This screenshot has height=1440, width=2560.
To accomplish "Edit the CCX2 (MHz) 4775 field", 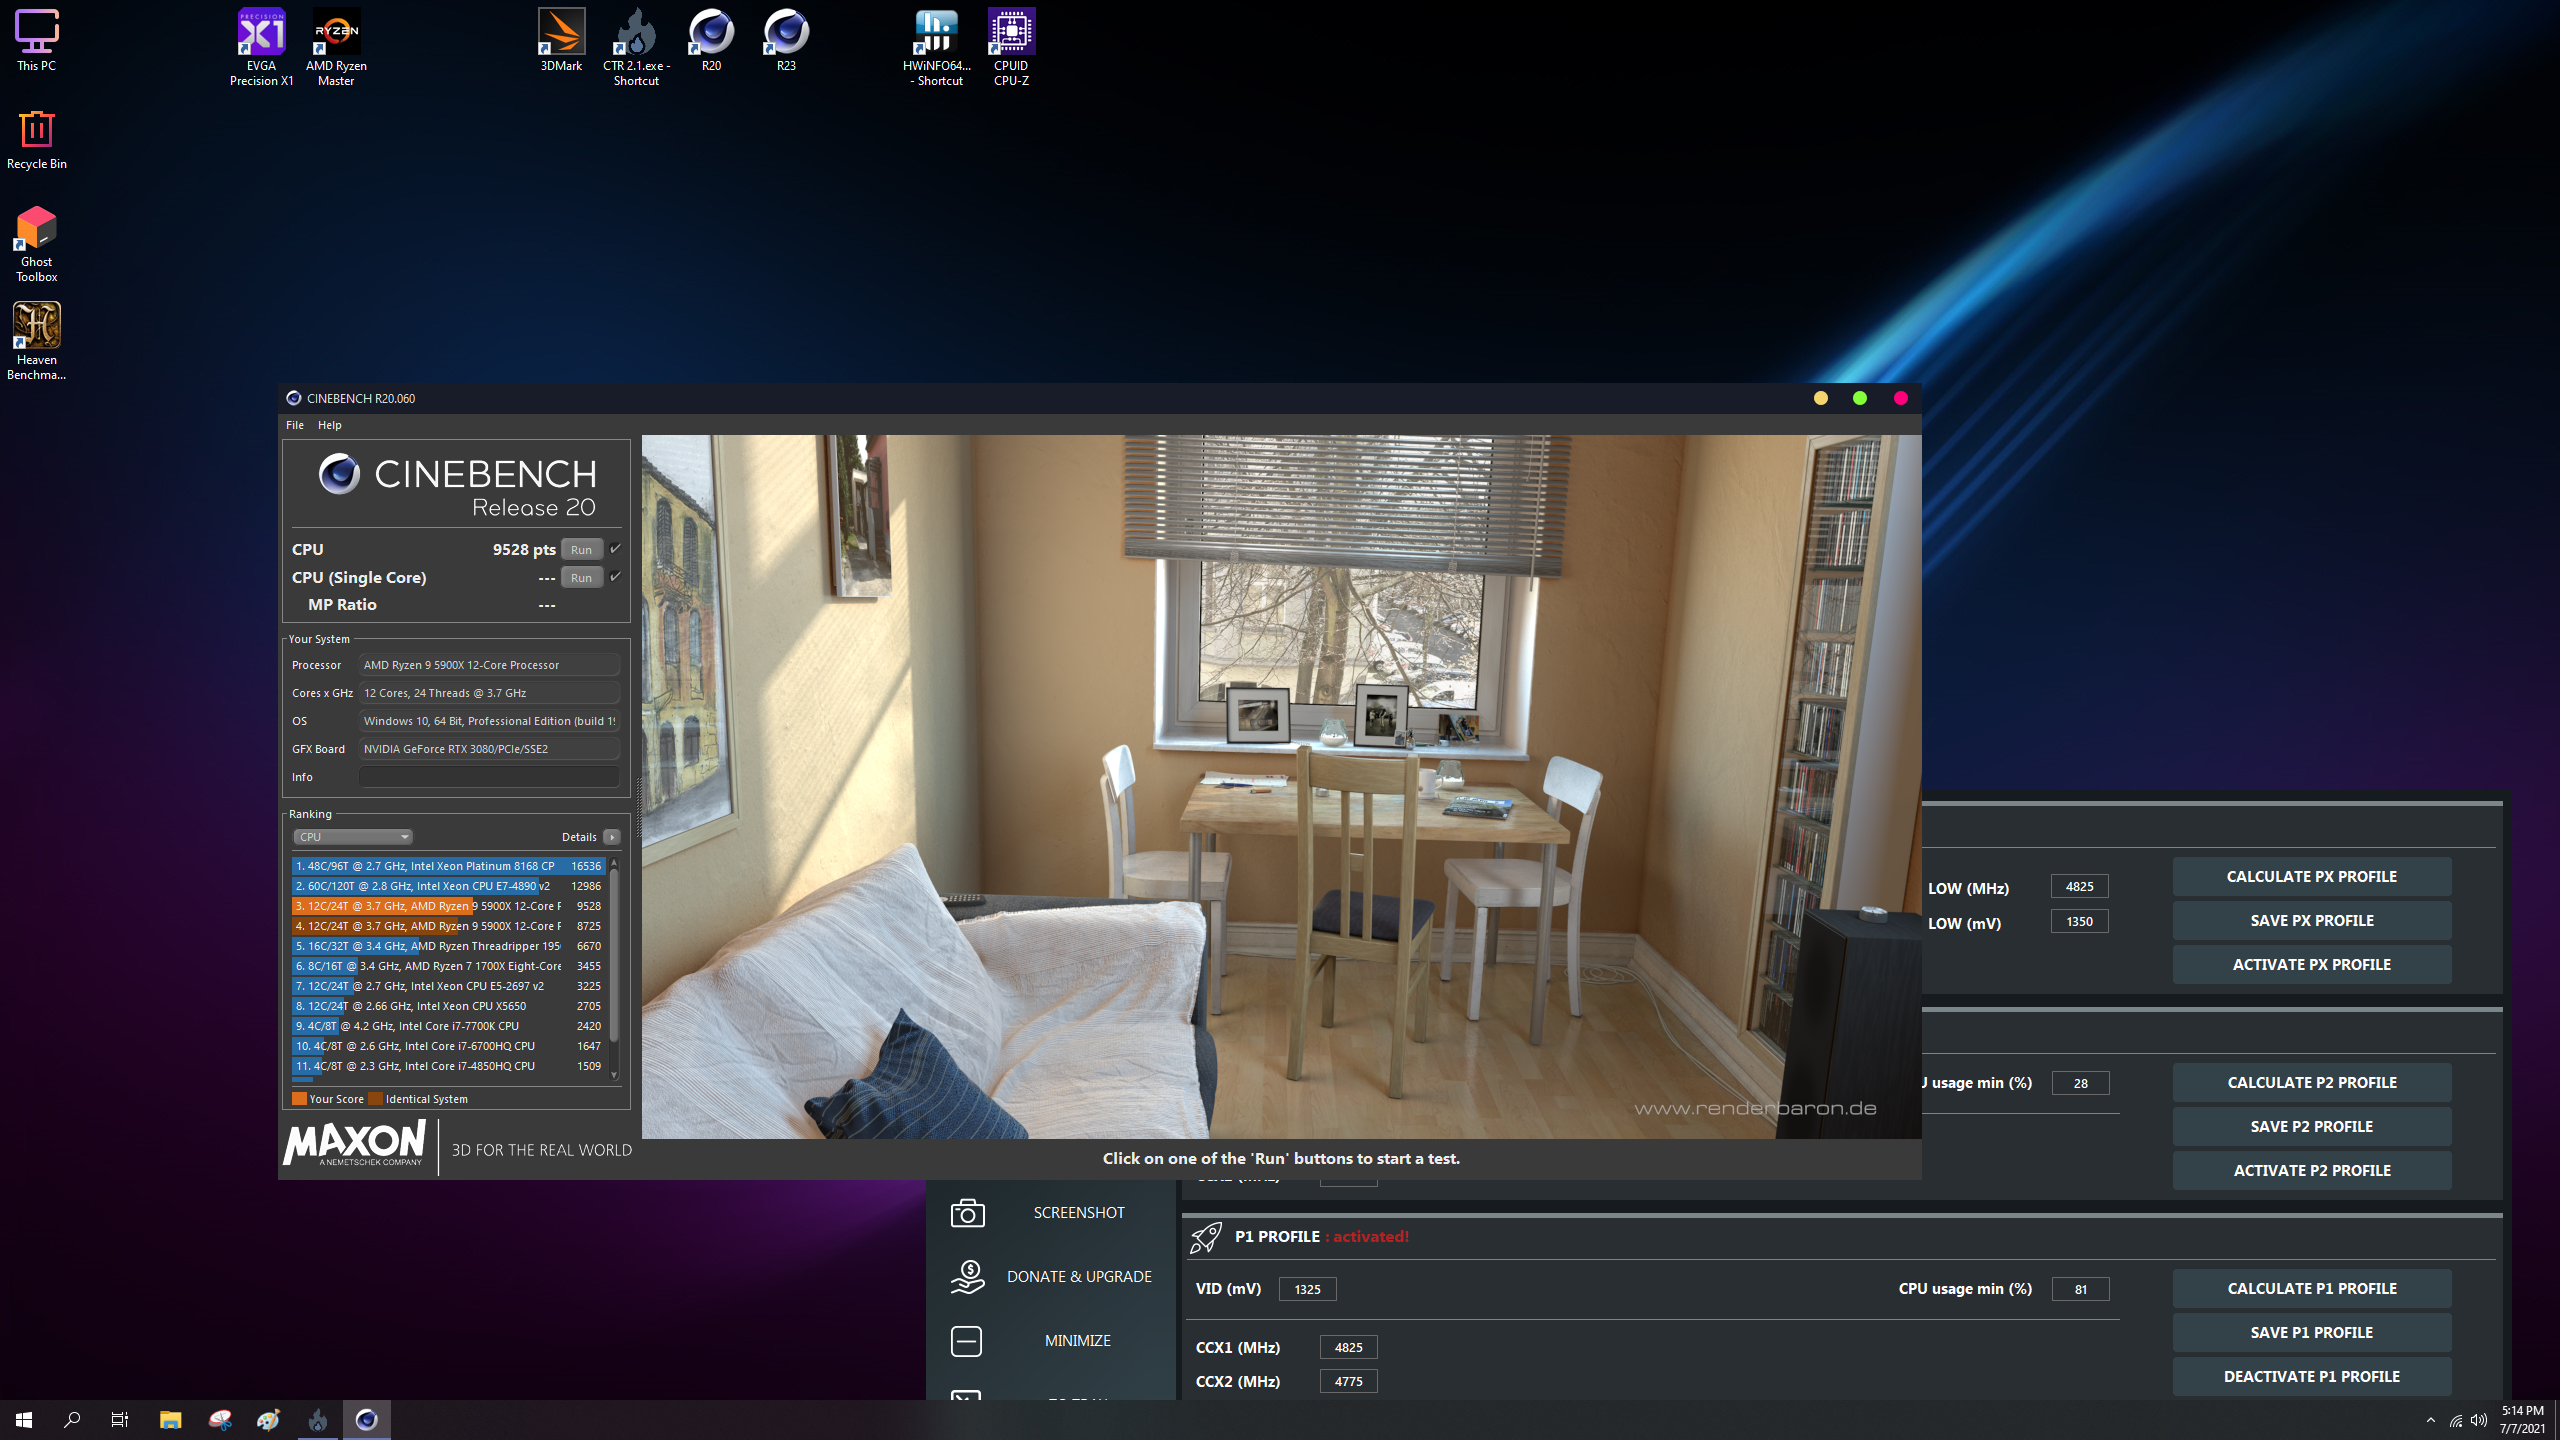I will pos(1349,1382).
